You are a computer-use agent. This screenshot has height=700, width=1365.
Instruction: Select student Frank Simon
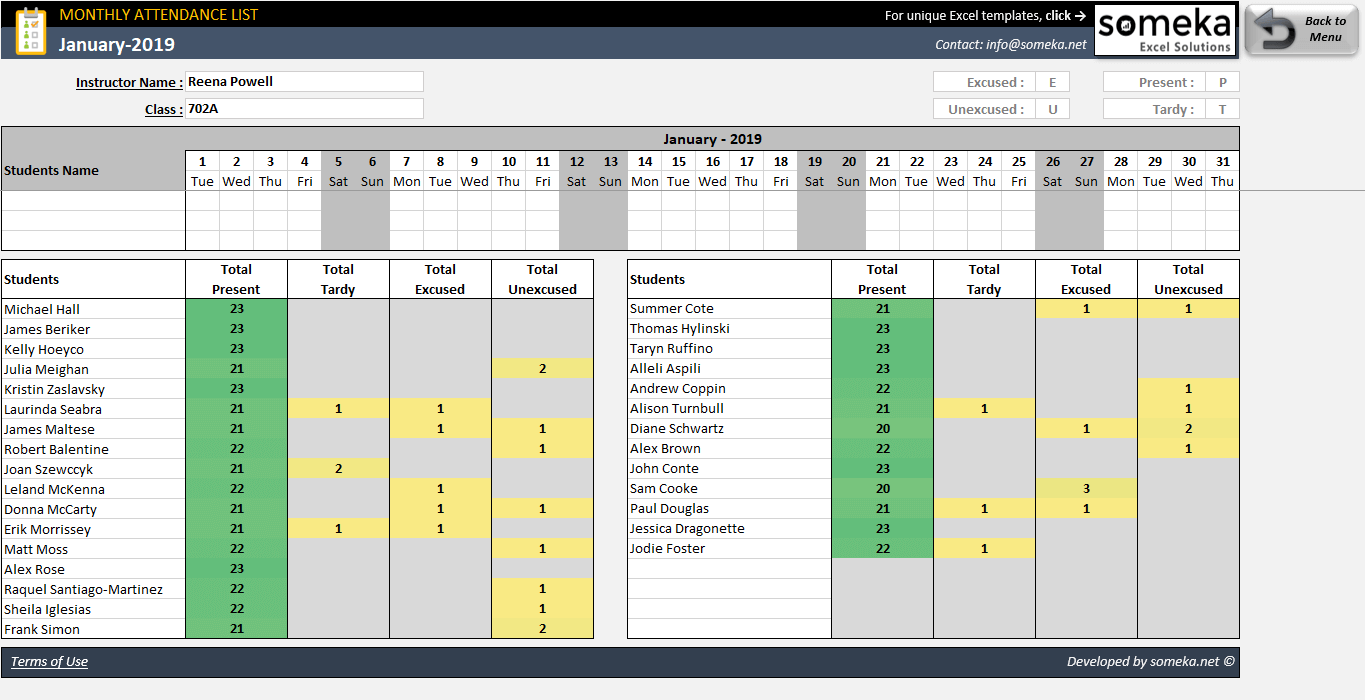coord(93,629)
